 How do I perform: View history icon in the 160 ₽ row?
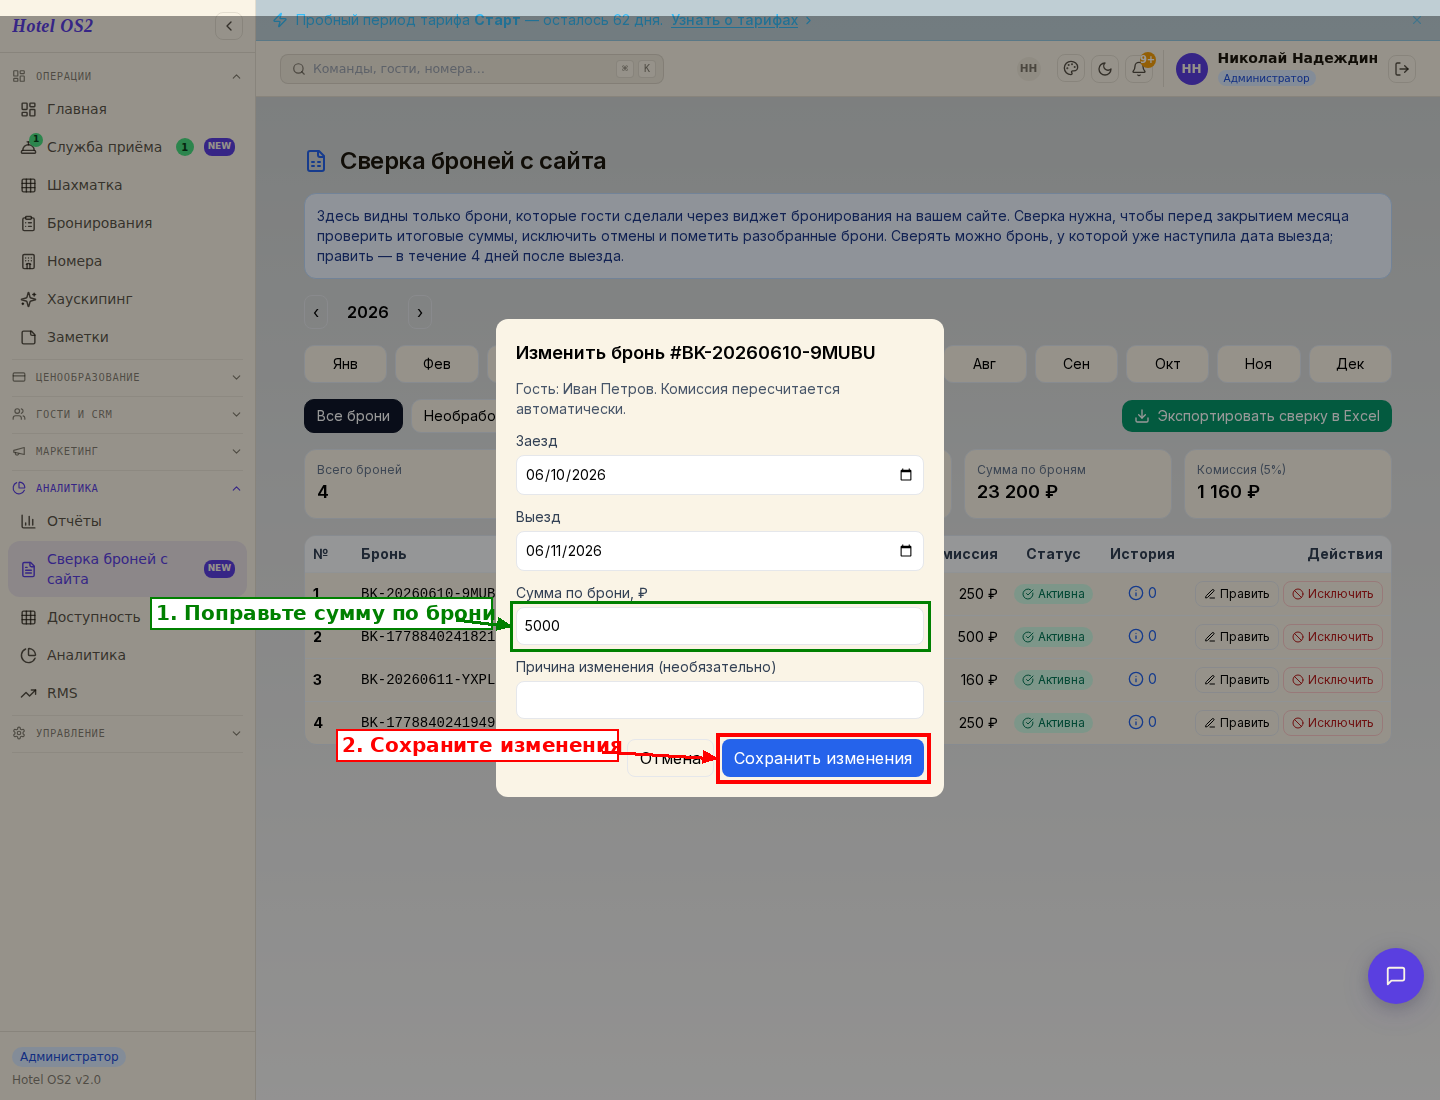coord(1142,679)
